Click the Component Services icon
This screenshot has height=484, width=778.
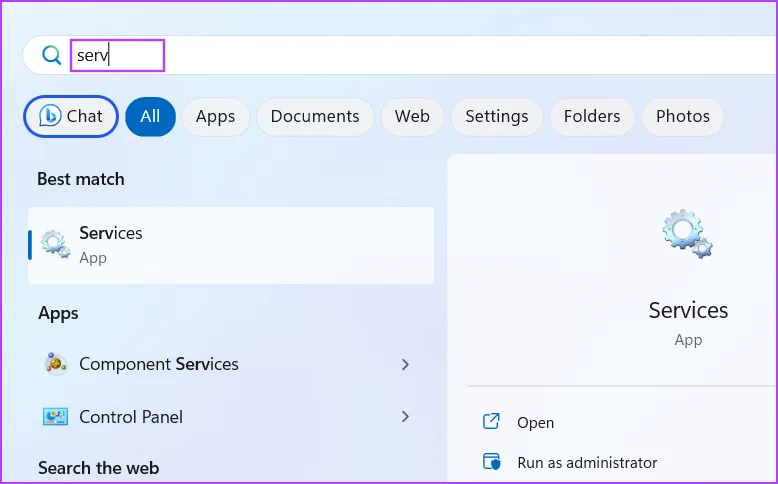pyautogui.click(x=56, y=364)
